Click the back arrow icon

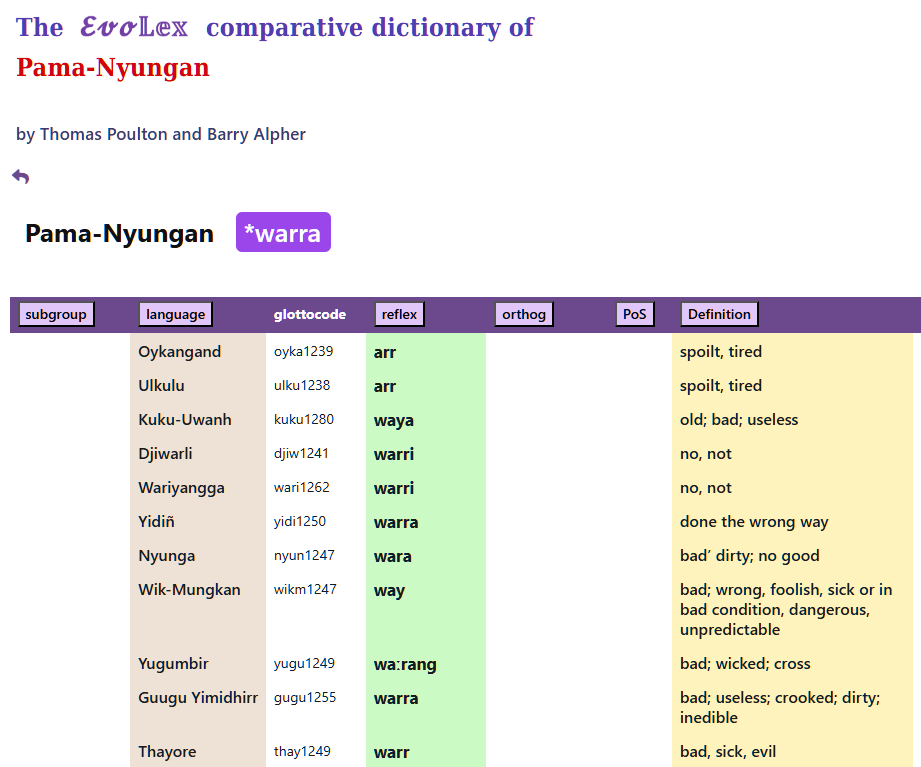pos(21,176)
